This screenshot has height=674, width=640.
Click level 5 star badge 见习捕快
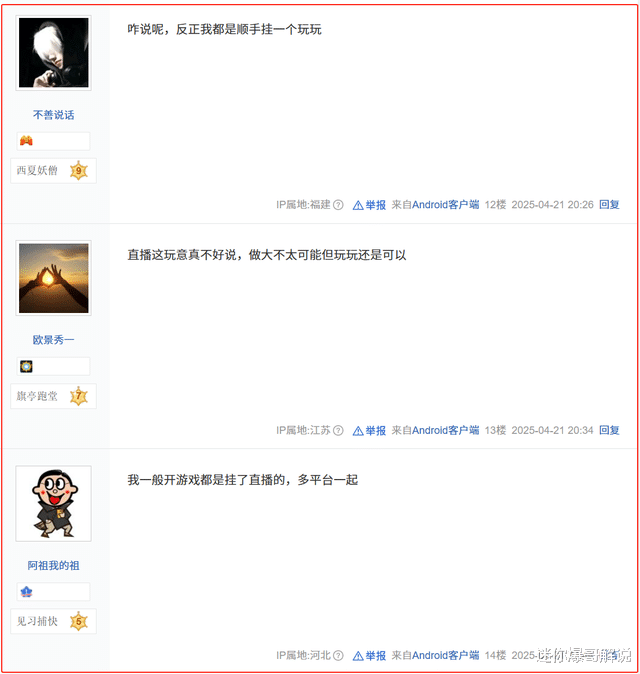(x=79, y=621)
